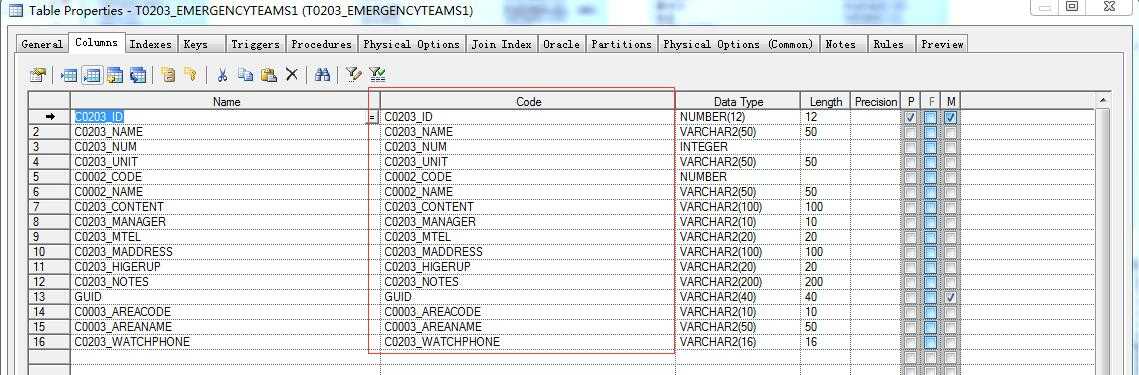Toggle P checkbox for C0203_NUM row

coord(911,147)
